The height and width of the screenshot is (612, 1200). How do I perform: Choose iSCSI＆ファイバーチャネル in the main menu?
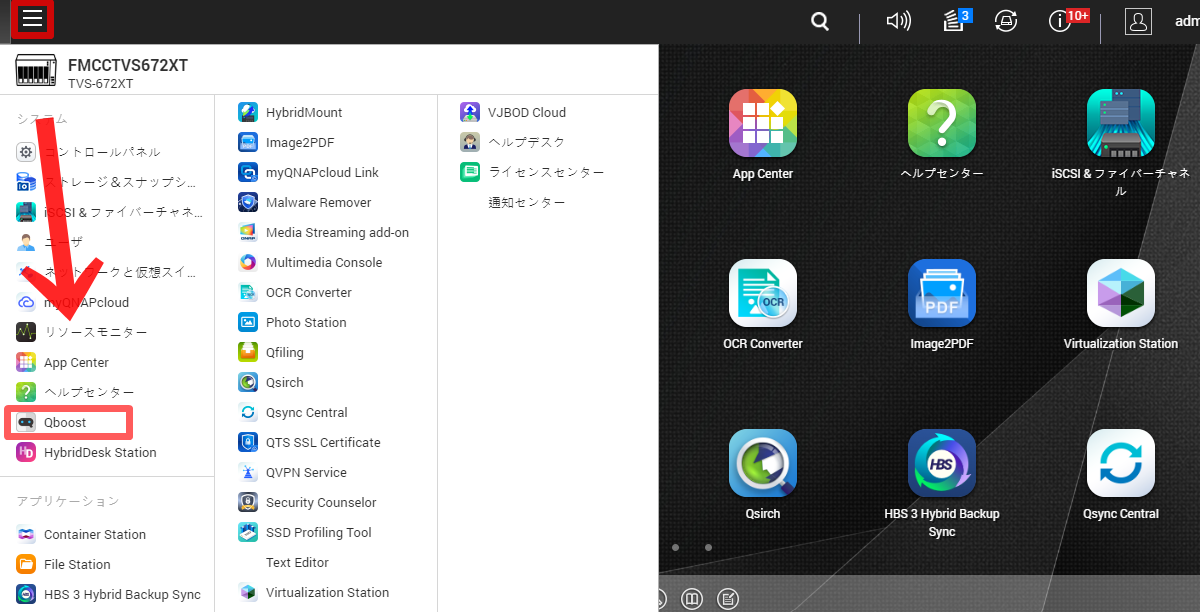107,212
